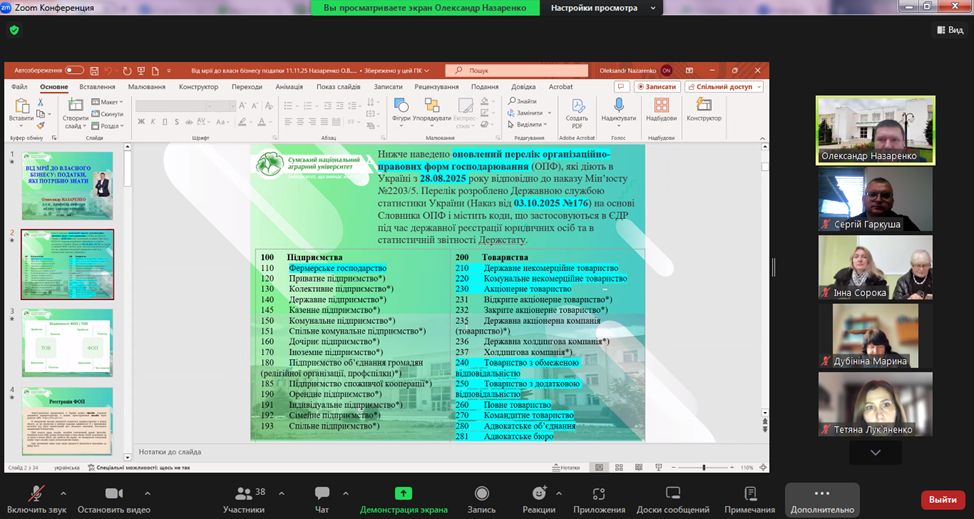Open the Участники participants panel

coord(243,493)
